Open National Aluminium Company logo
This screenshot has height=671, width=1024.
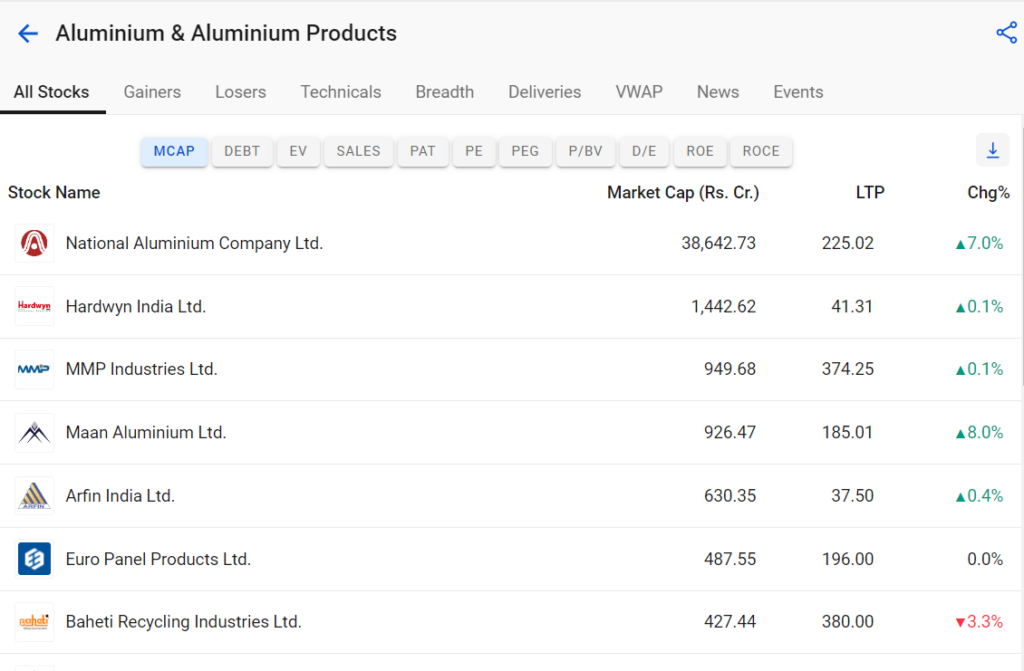point(34,243)
